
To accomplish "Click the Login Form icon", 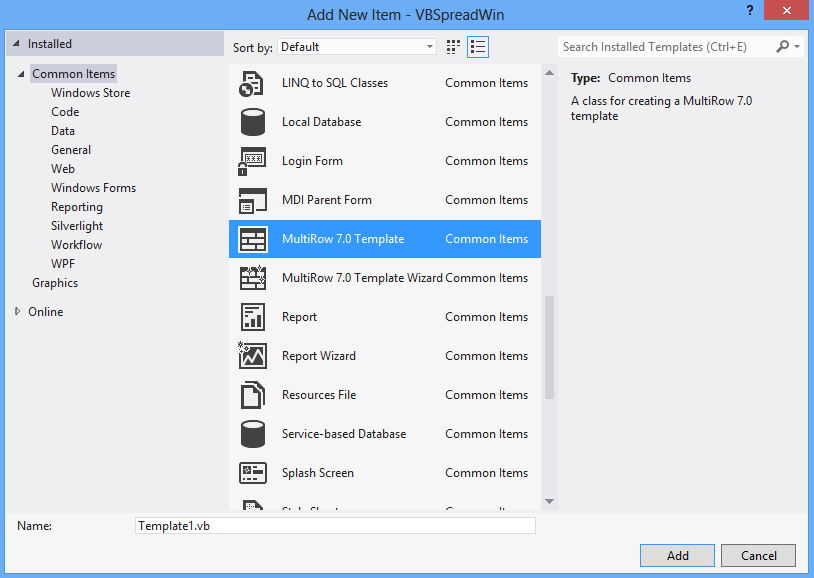I will point(252,161).
